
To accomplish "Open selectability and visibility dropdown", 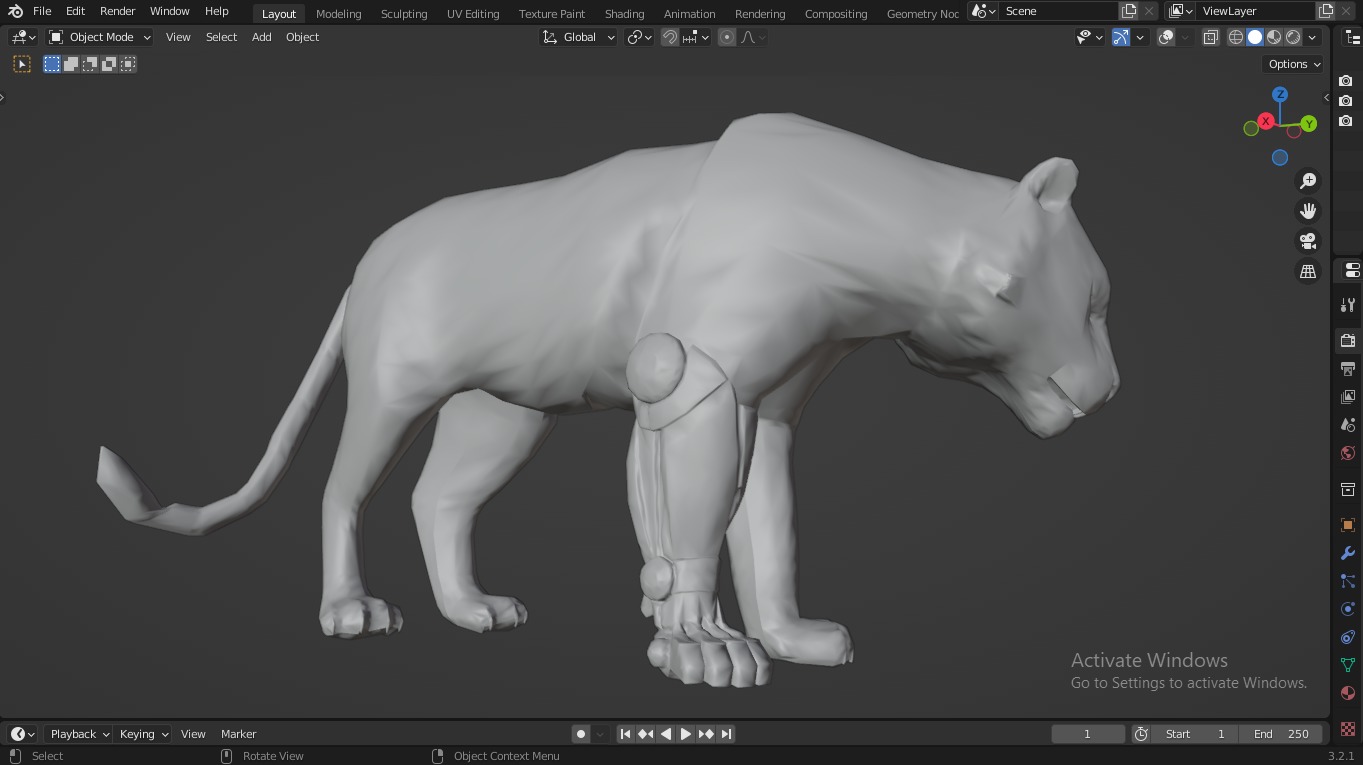I will (x=1090, y=37).
